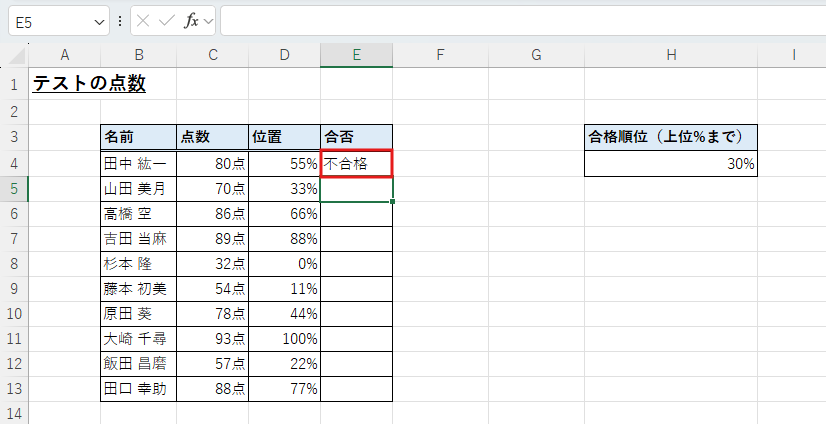Select the 合否 header cell
Viewport: 826px width, 424px height.
click(x=356, y=137)
